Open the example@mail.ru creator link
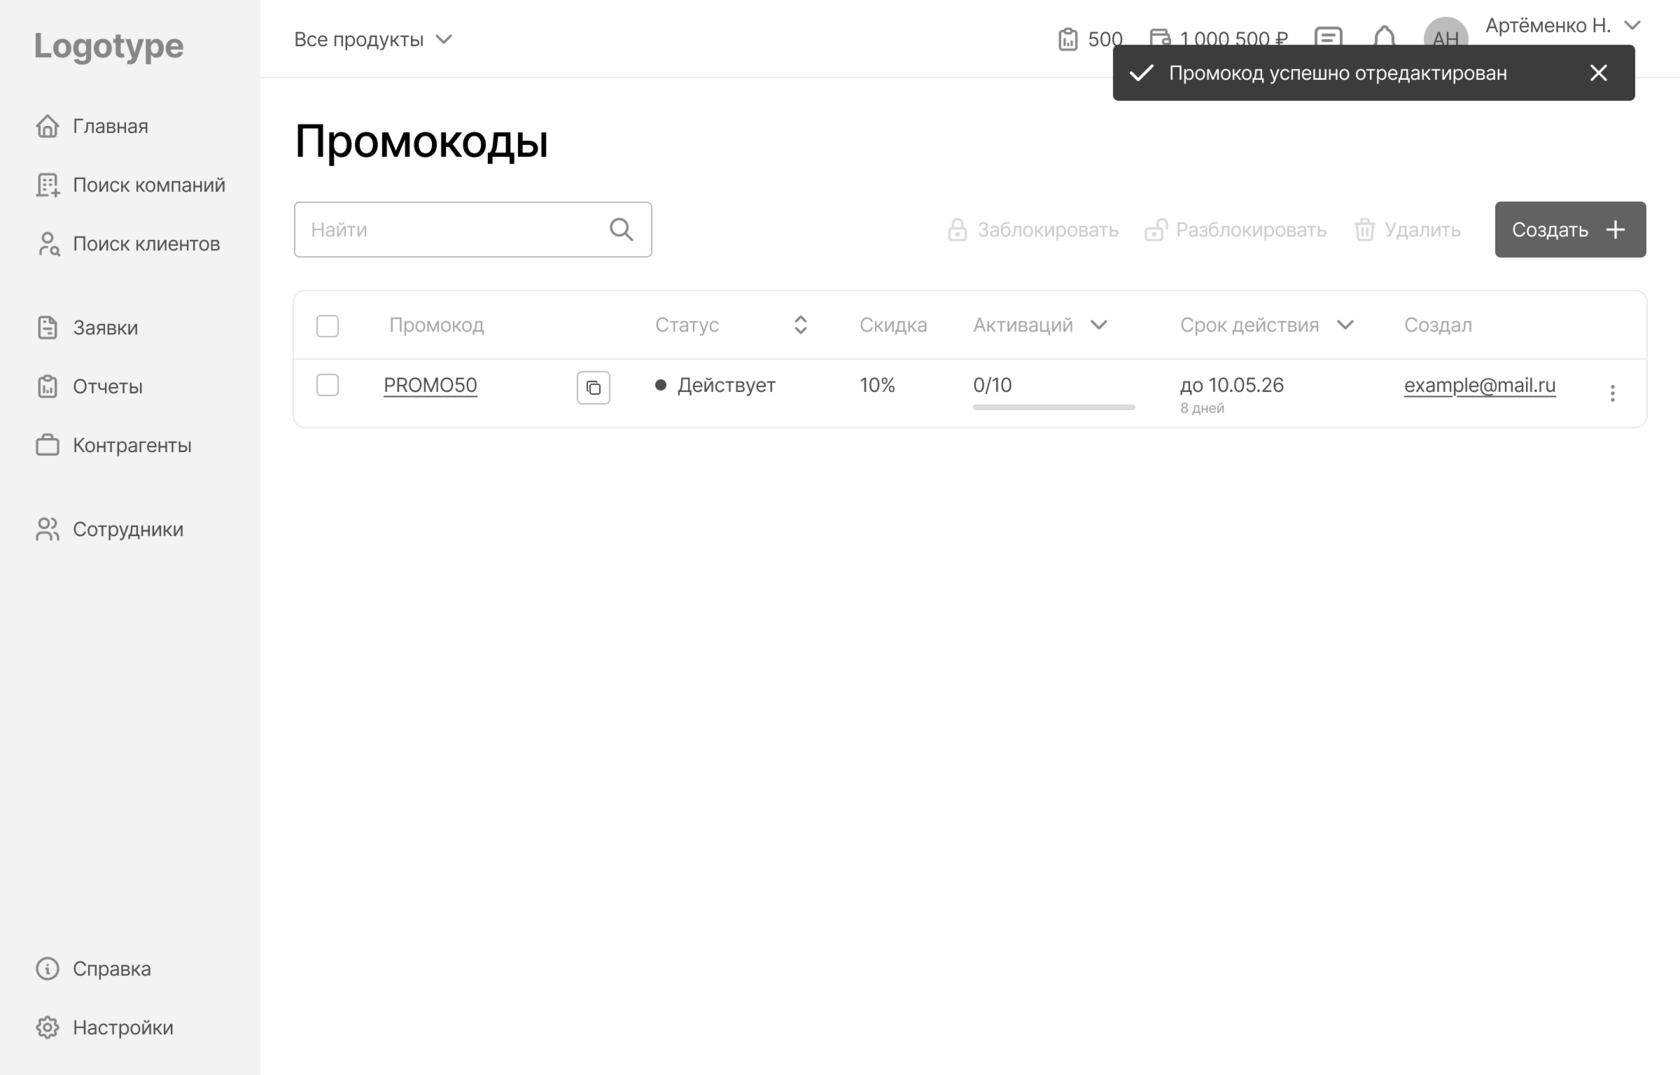This screenshot has height=1075, width=1680. 1479,385
